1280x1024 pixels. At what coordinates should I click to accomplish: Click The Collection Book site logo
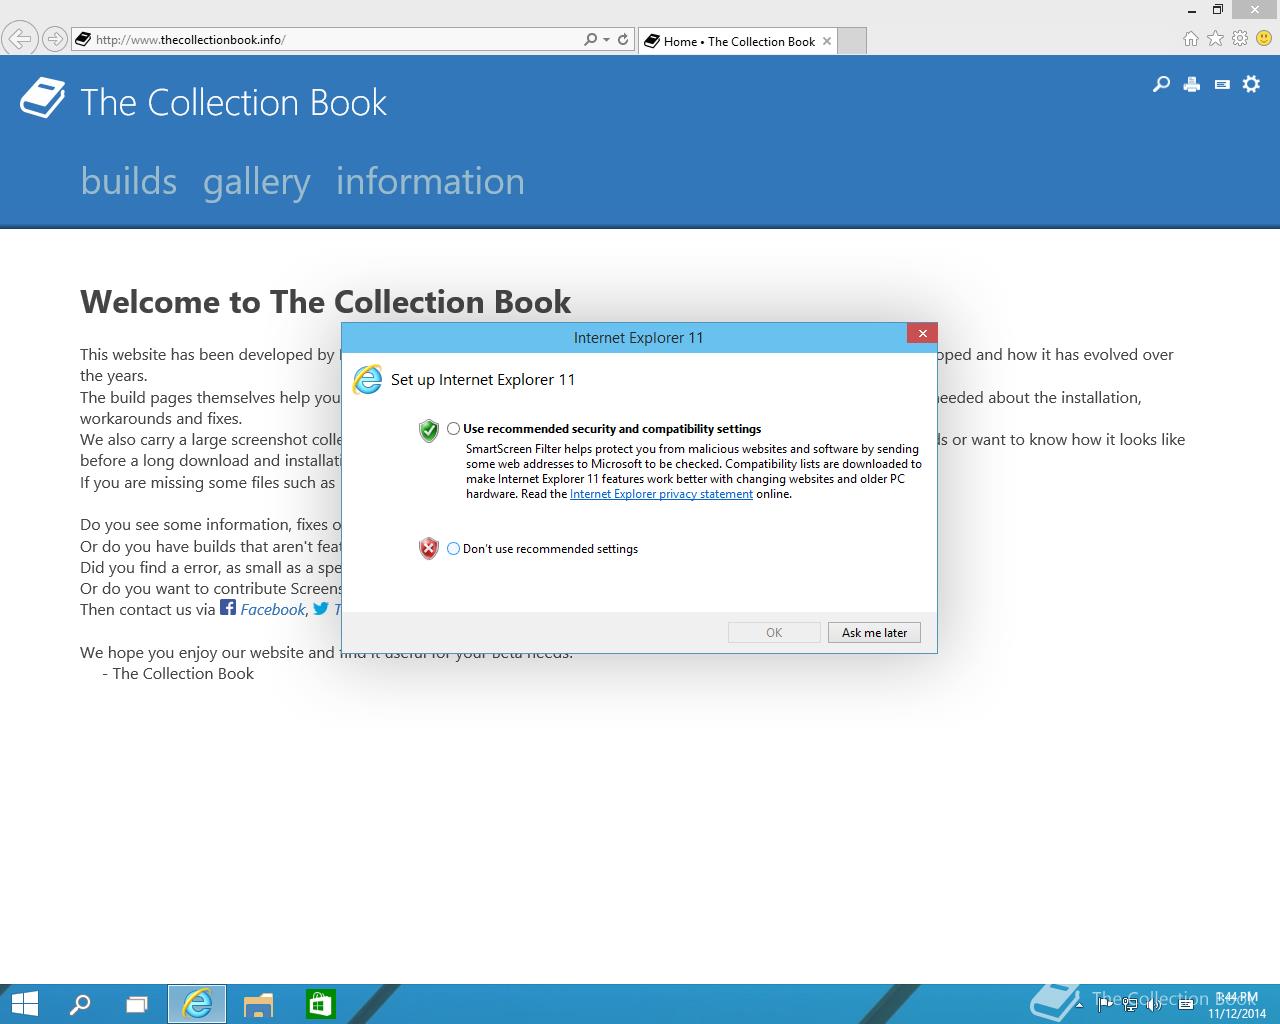click(203, 101)
